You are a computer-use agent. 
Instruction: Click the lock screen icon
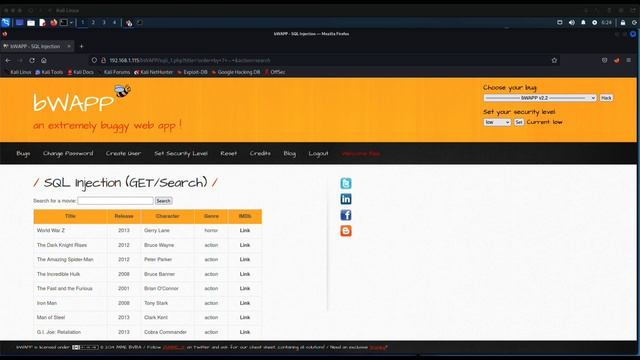pos(623,22)
